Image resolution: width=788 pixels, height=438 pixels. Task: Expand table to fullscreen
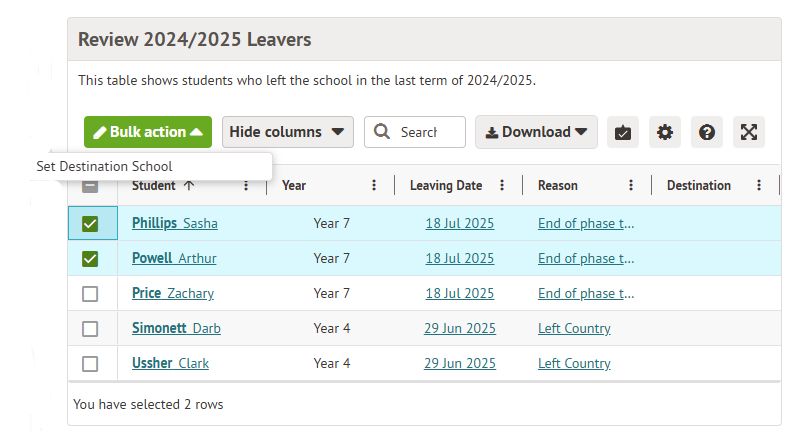click(749, 132)
